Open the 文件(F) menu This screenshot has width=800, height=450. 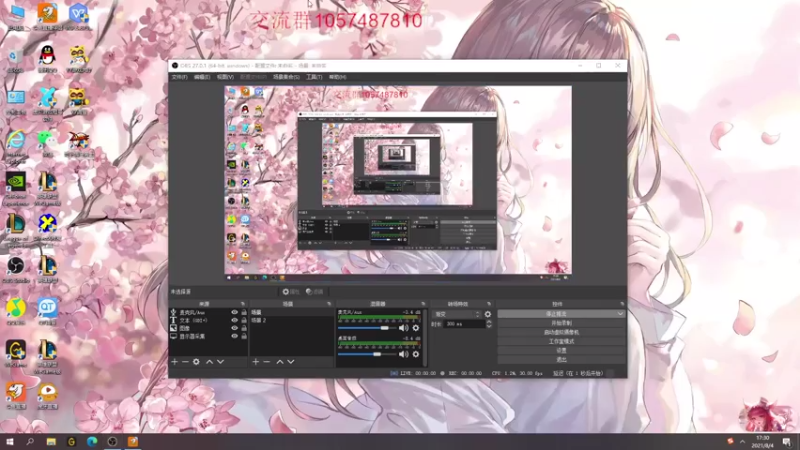click(179, 77)
